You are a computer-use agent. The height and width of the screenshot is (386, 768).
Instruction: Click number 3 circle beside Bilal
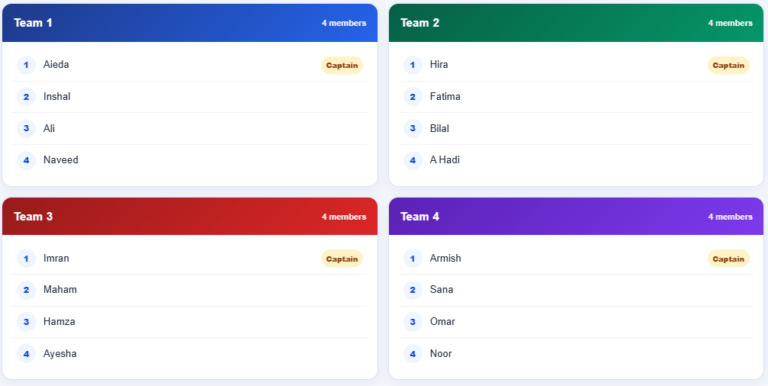(x=413, y=129)
